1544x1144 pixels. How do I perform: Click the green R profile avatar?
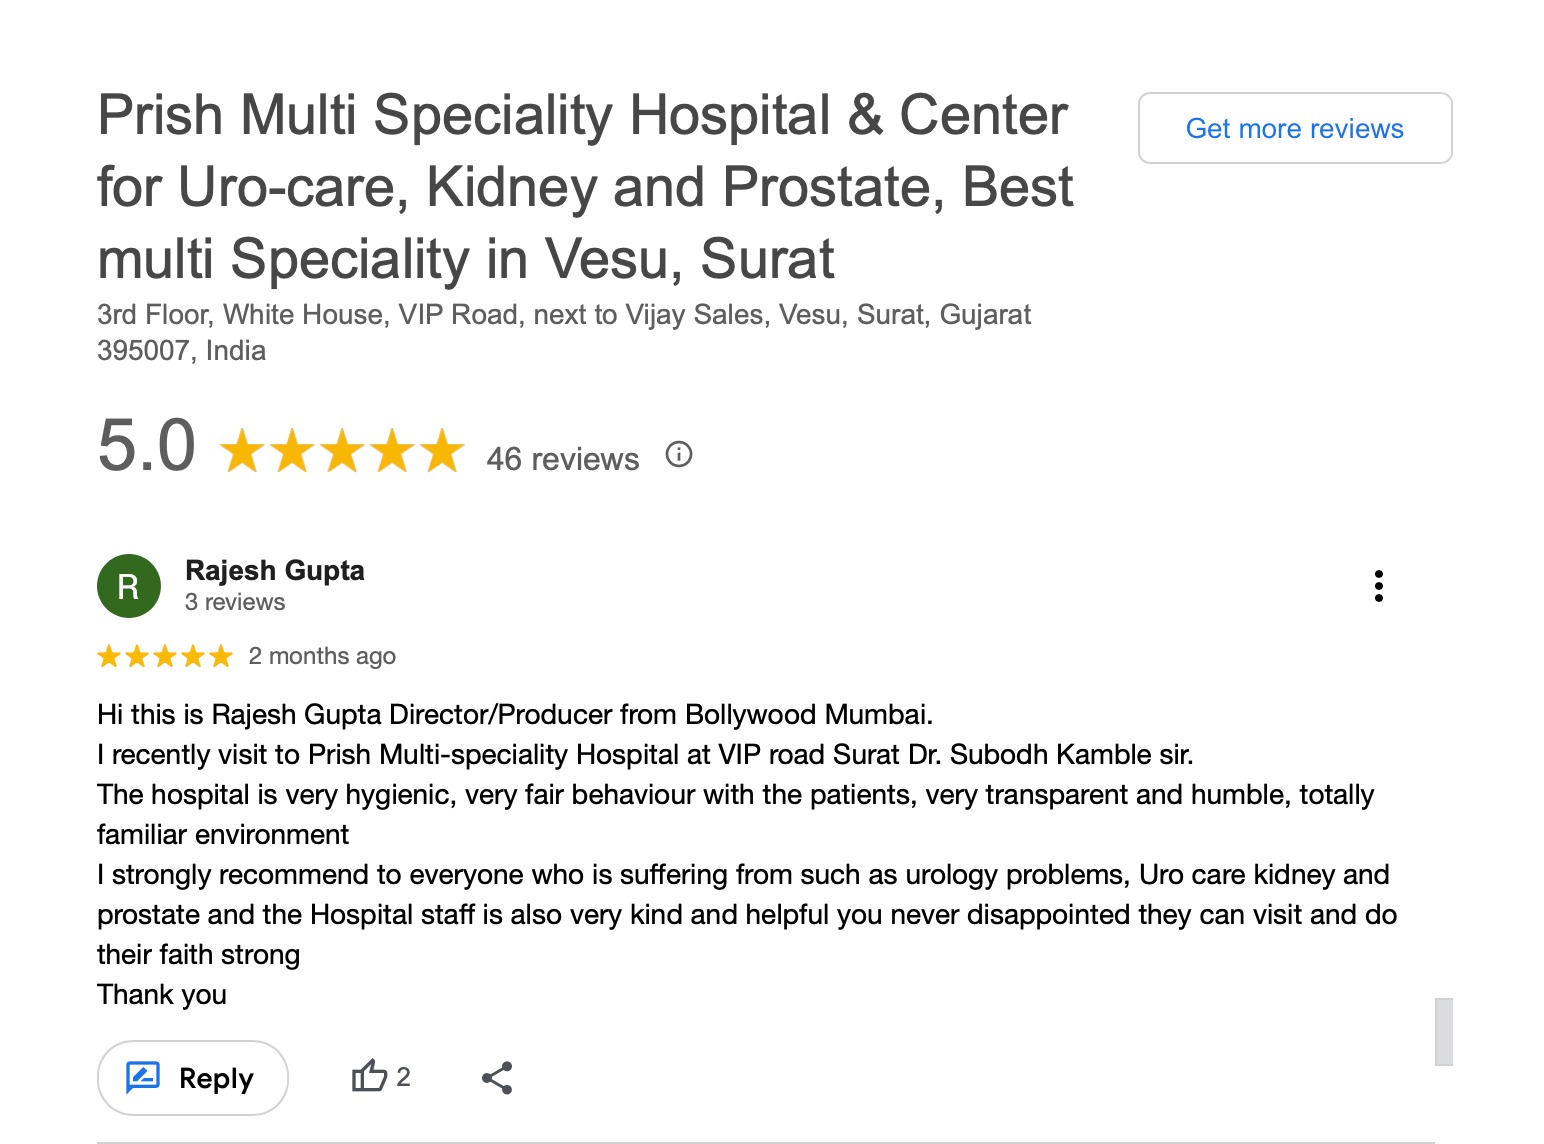(129, 586)
